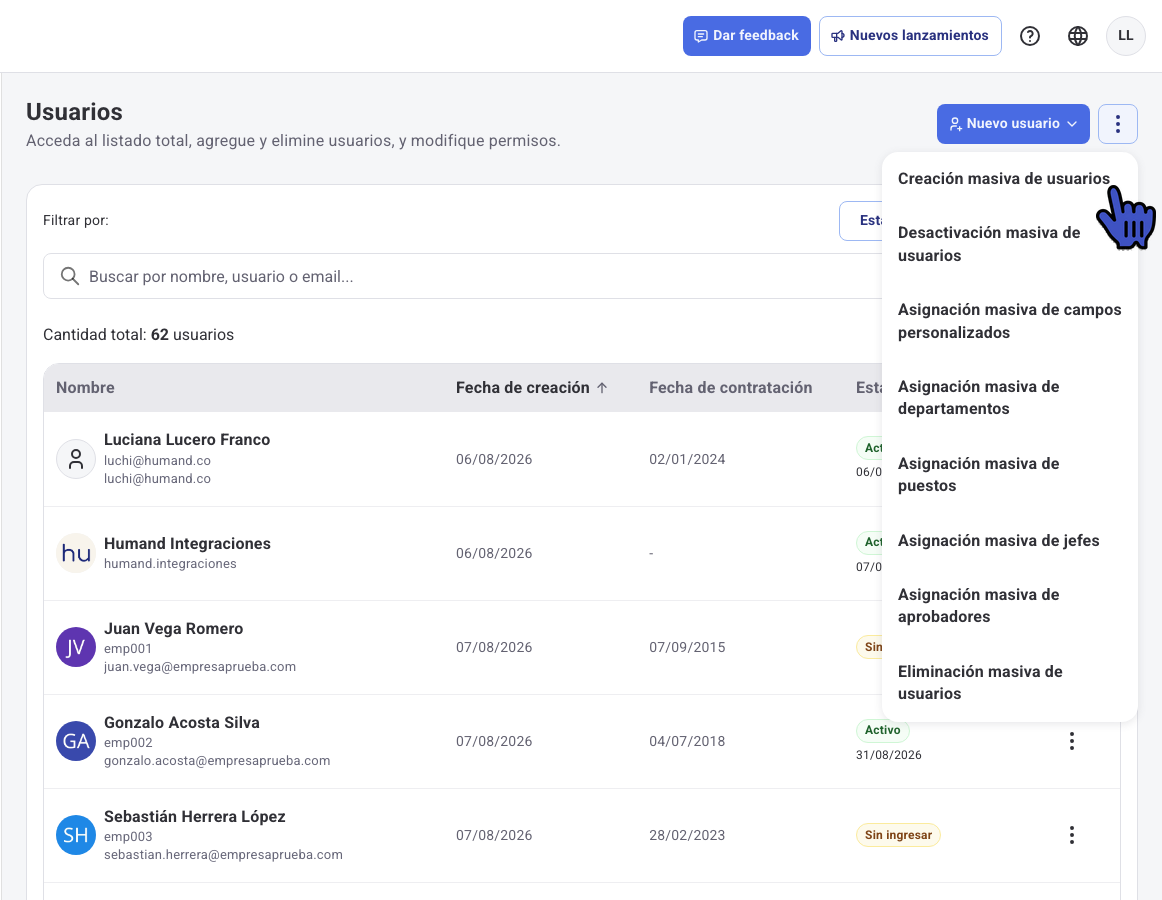Click the Activo badge for Gonzalo
The height and width of the screenshot is (900, 1162).
[x=883, y=730]
